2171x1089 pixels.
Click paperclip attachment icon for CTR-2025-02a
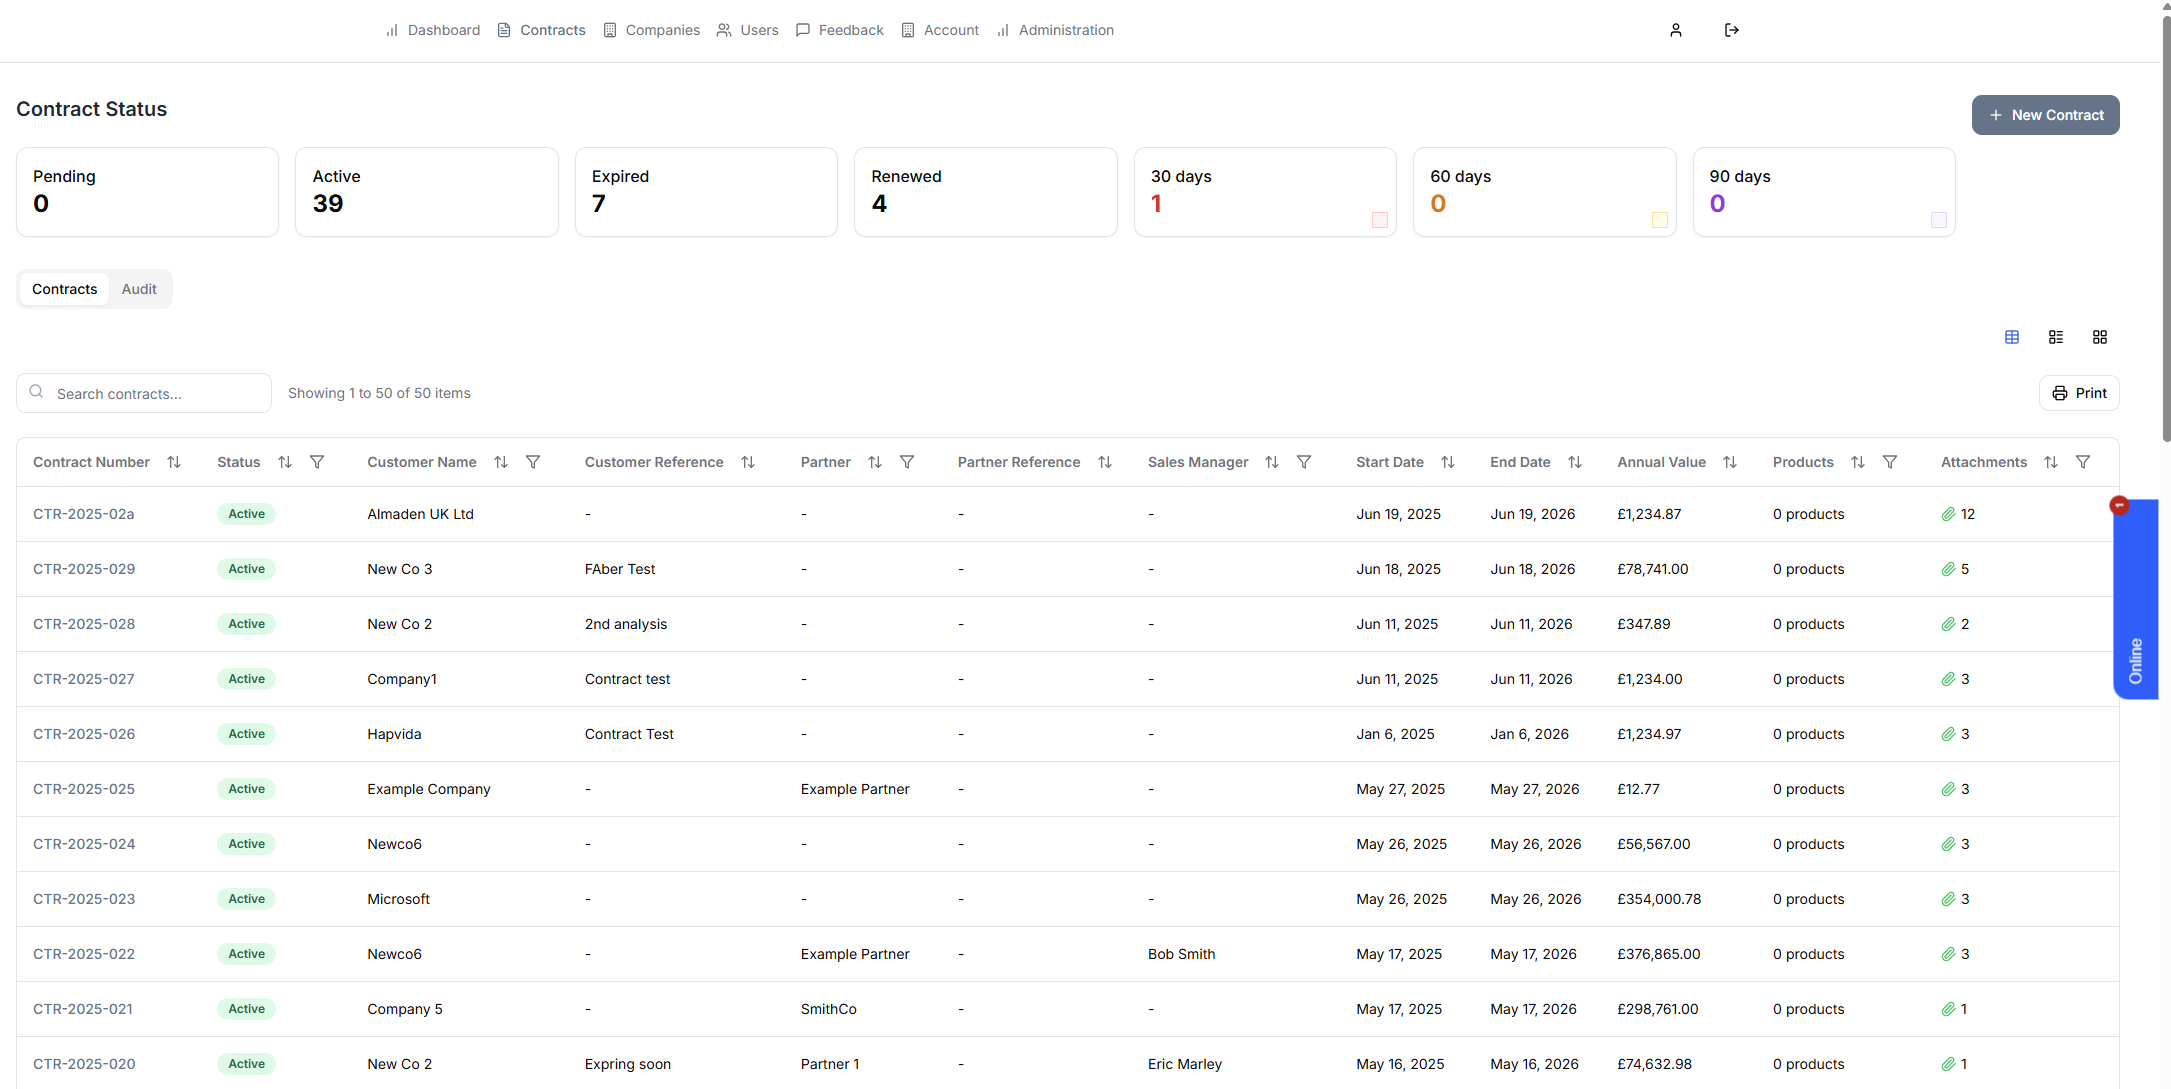point(1948,514)
